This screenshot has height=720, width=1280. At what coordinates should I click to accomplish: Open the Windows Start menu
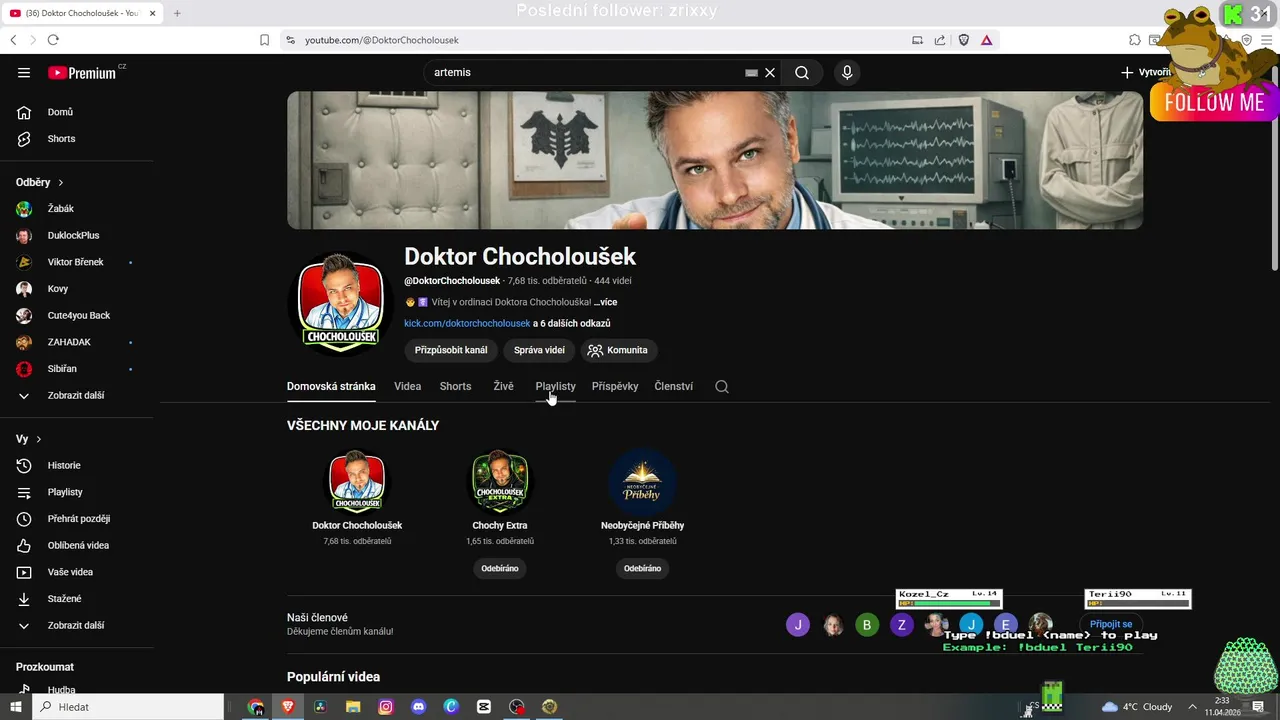pyautogui.click(x=16, y=707)
